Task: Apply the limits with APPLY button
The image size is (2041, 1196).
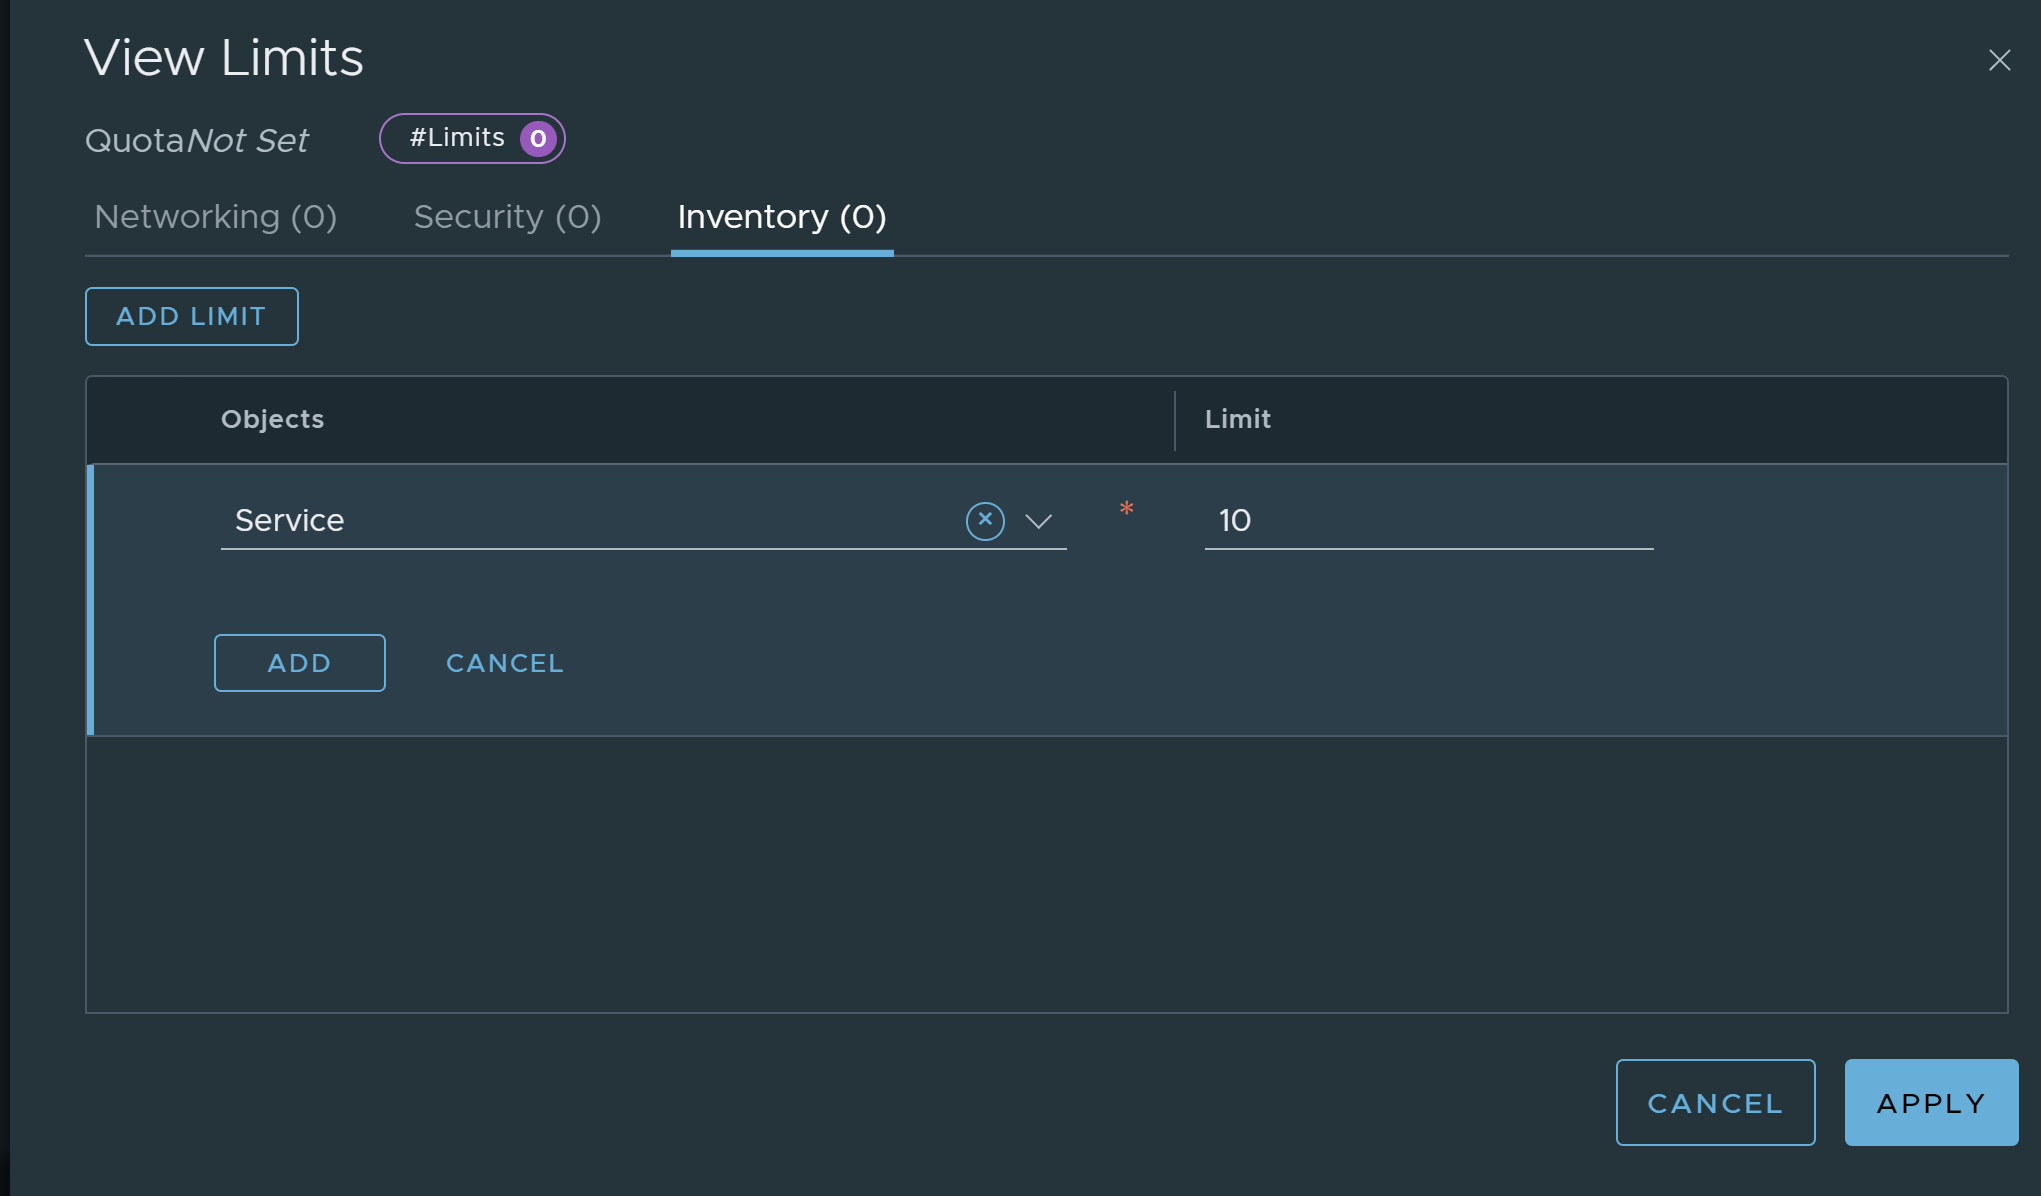Action: coord(1931,1102)
